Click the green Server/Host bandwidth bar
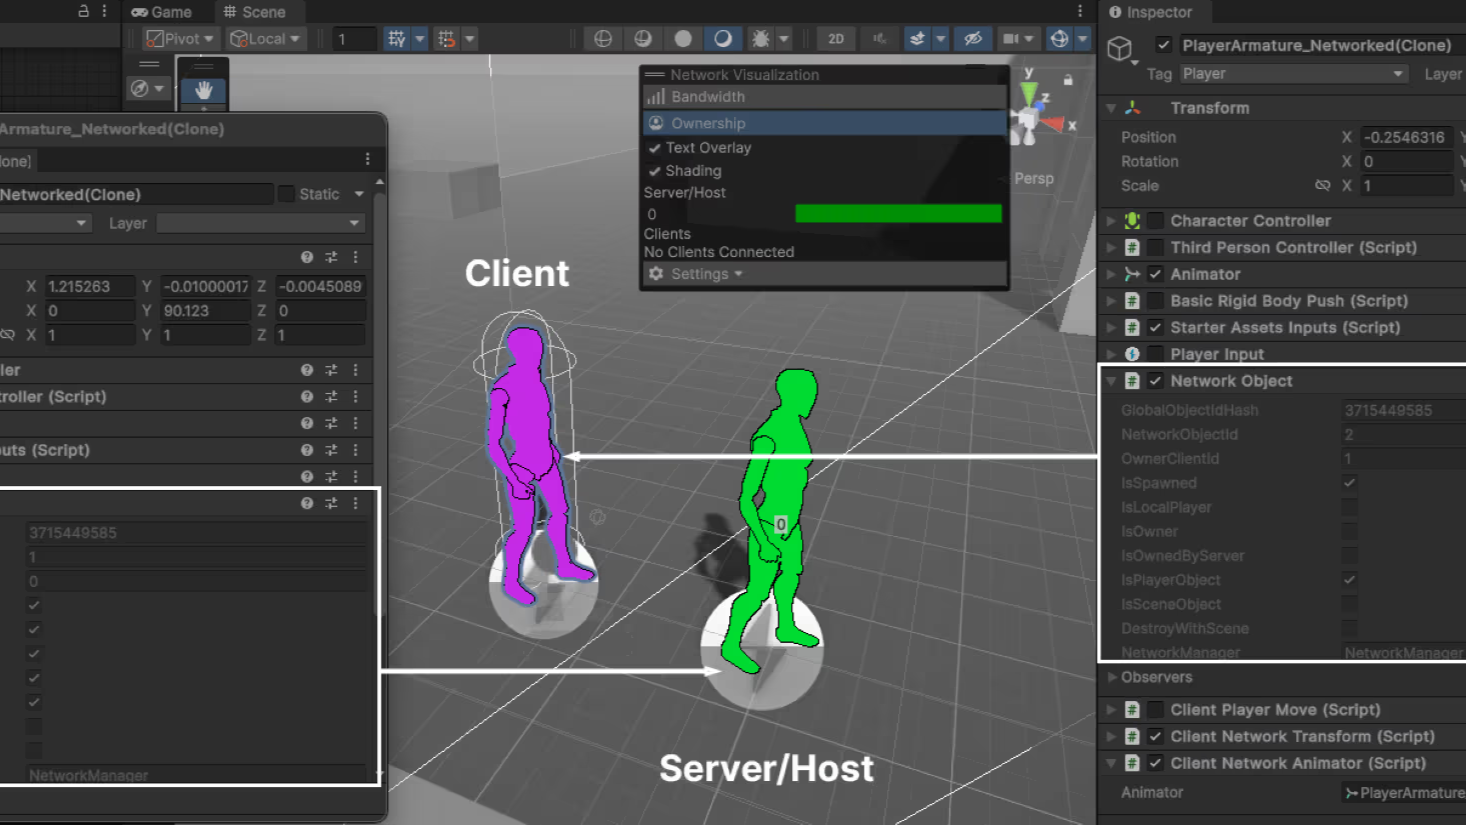This screenshot has height=825, width=1466. pyautogui.click(x=897, y=213)
